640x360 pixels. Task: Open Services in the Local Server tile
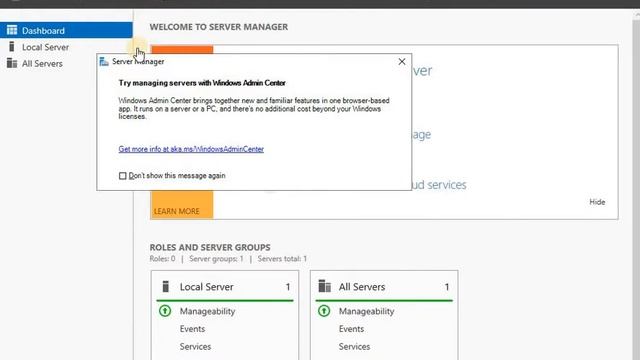pos(195,346)
